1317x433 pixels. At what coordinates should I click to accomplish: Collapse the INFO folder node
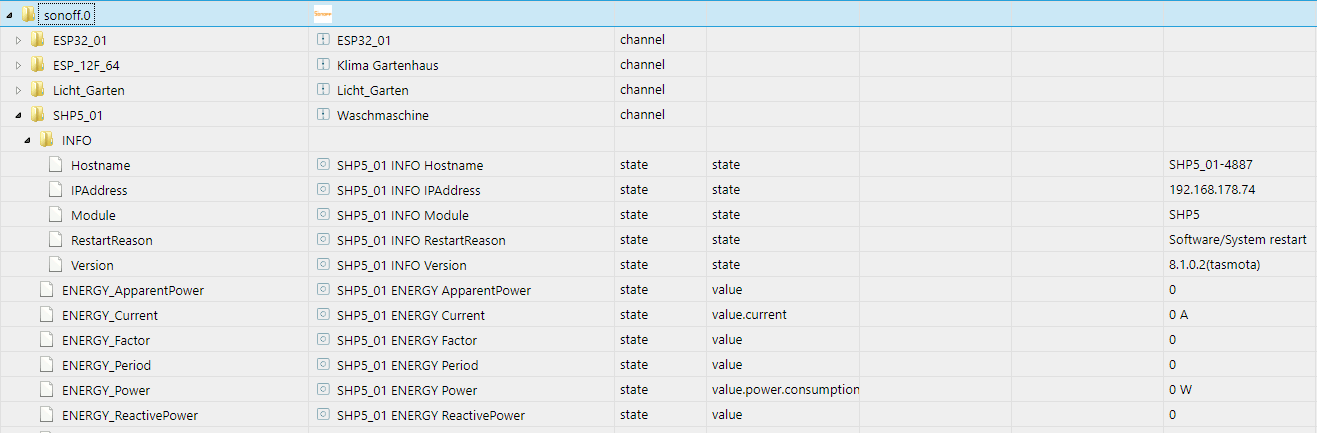point(27,140)
